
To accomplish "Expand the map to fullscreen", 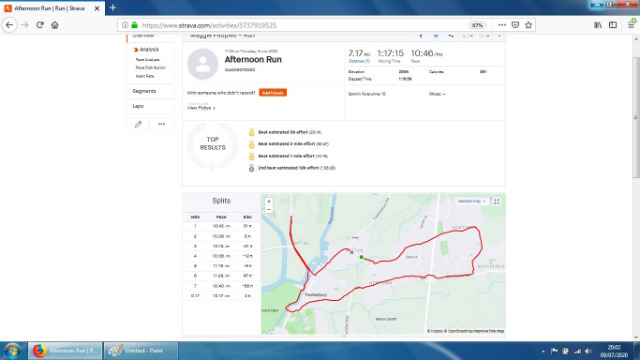I will click(x=497, y=201).
